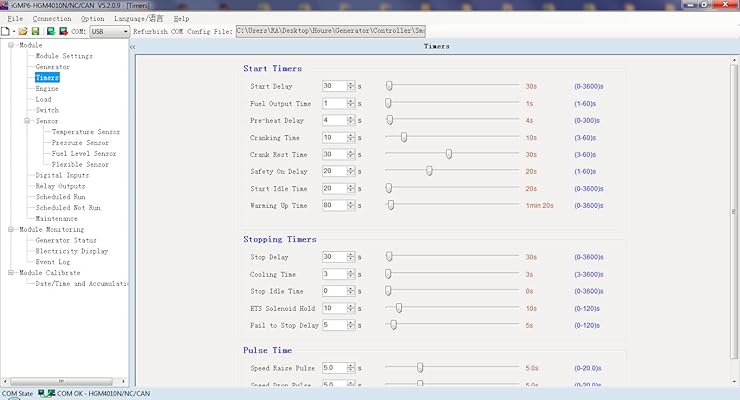Open the Option menu
Image resolution: width=740 pixels, height=400 pixels.
[x=92, y=18]
